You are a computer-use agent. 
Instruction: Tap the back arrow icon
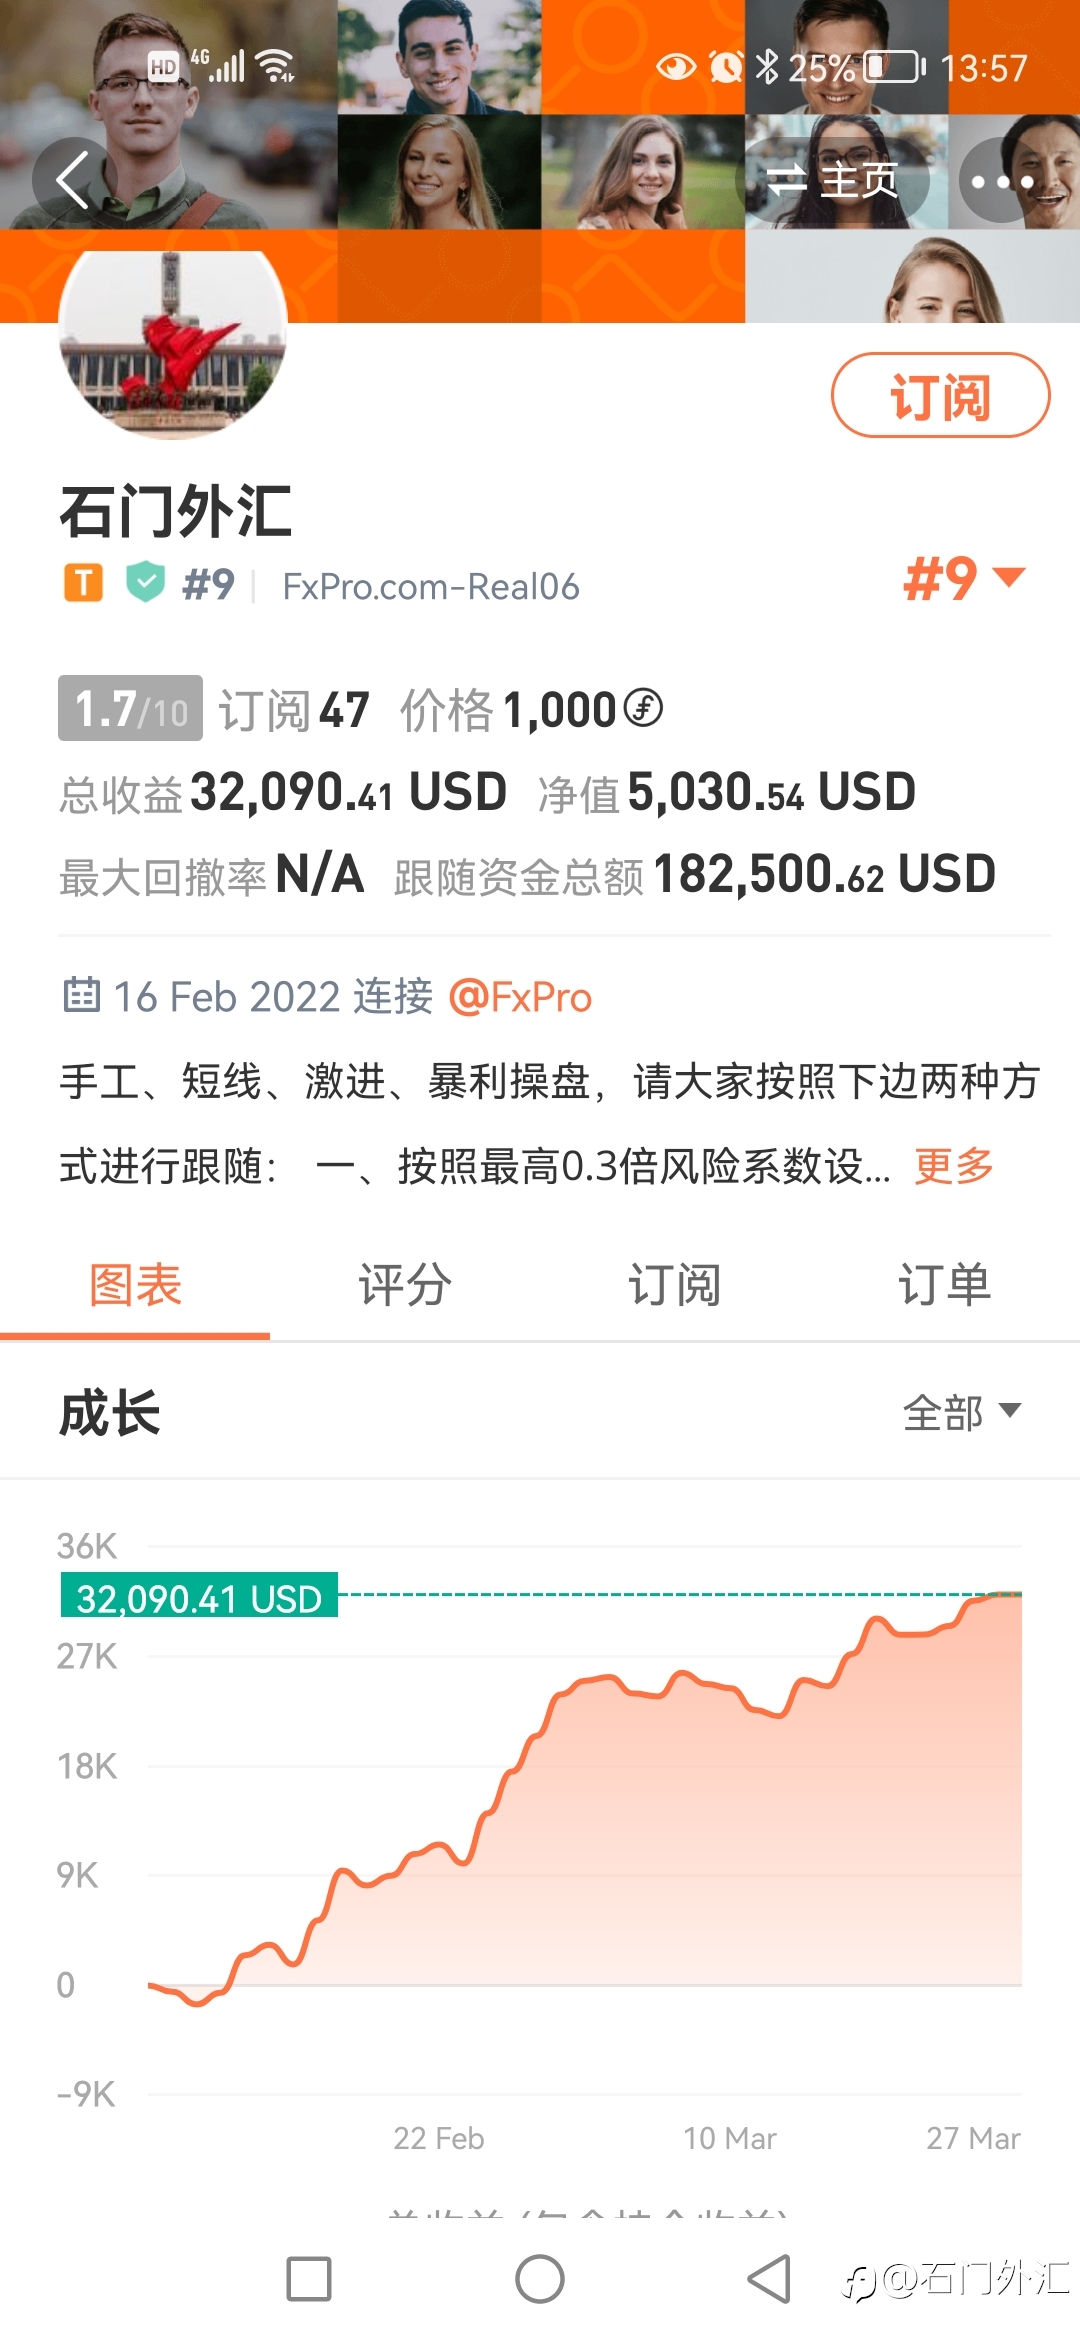[74, 180]
